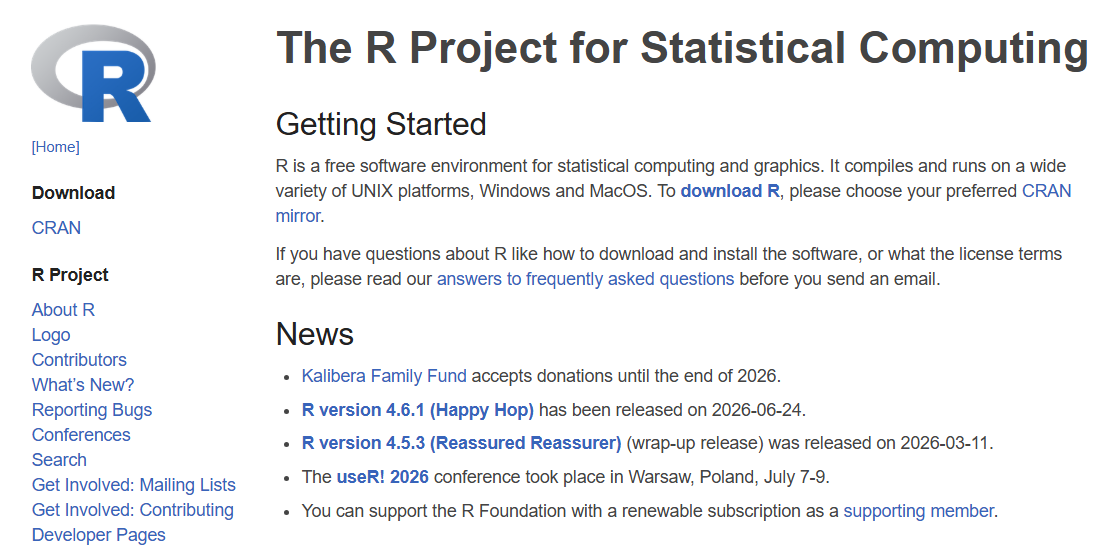Open answers to frequently asked questions
1108x553 pixels.
585,279
